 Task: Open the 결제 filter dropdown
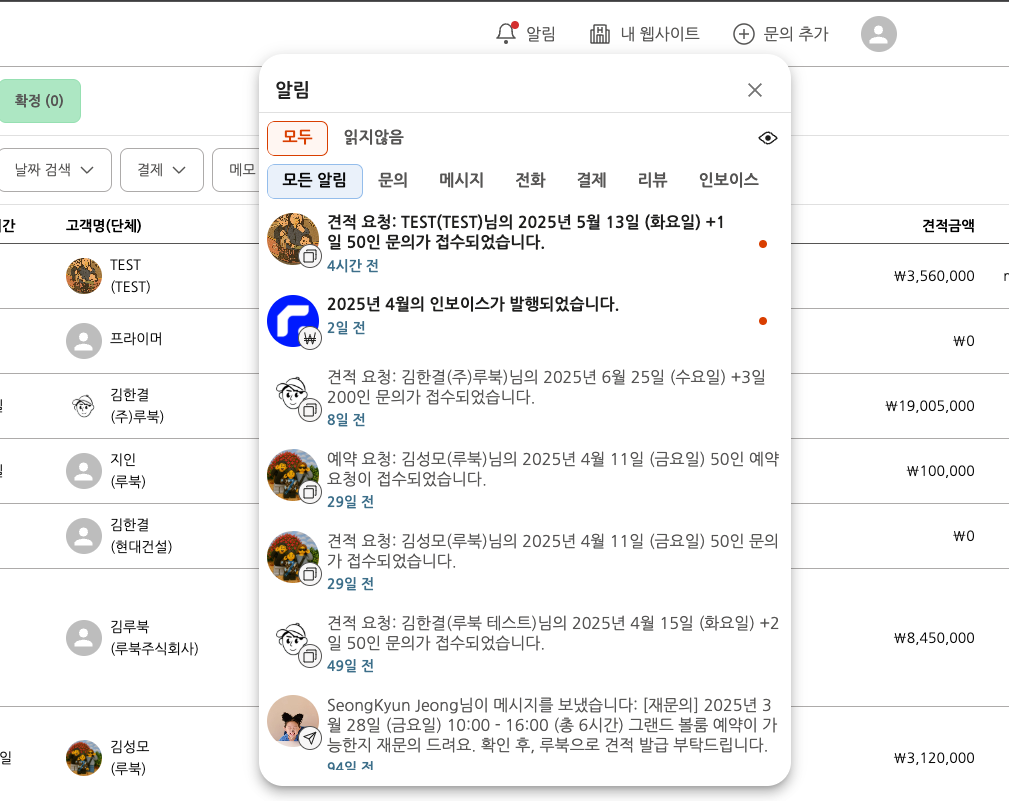pos(161,170)
